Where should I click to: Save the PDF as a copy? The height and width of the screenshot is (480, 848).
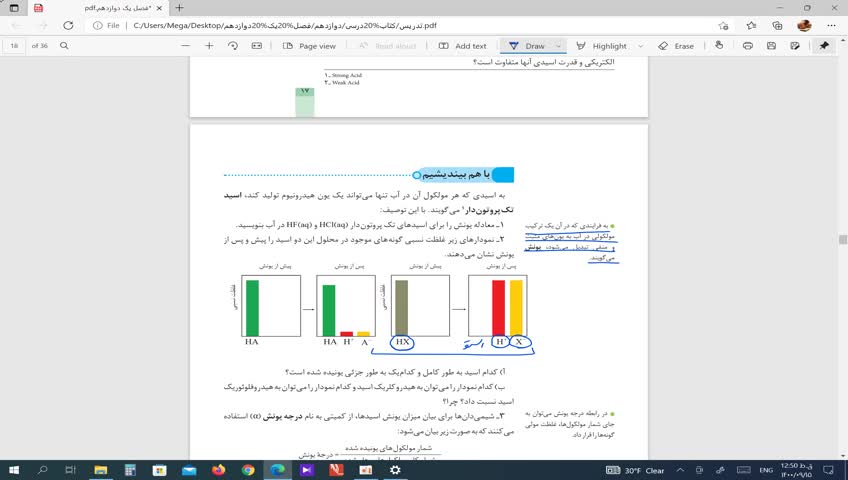(x=795, y=46)
